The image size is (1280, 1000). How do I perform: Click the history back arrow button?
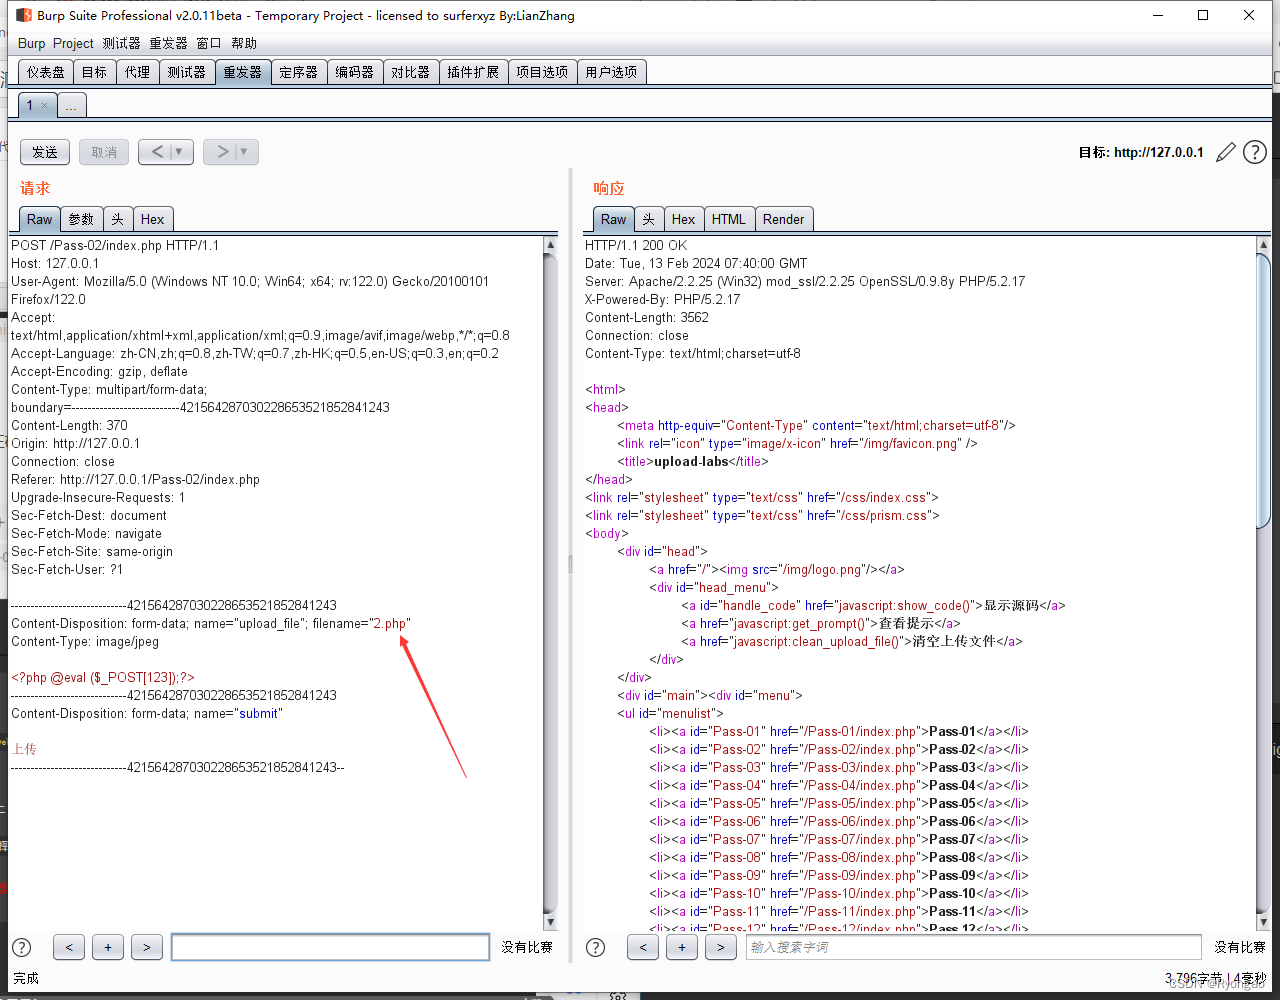[157, 152]
